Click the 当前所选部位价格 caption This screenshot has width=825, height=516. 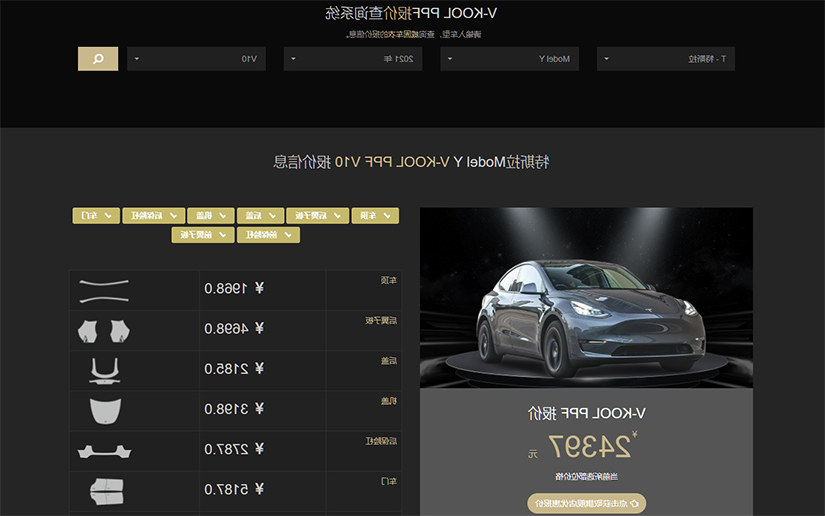click(586, 477)
